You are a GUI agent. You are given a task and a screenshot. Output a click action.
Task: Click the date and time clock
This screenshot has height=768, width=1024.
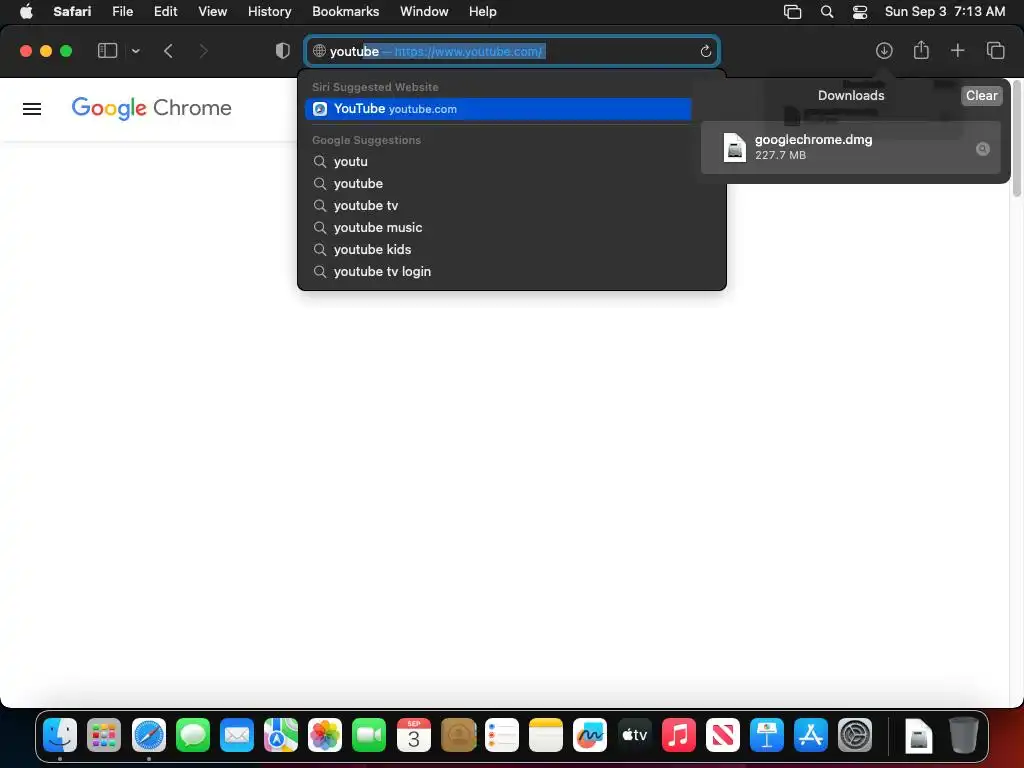944,11
